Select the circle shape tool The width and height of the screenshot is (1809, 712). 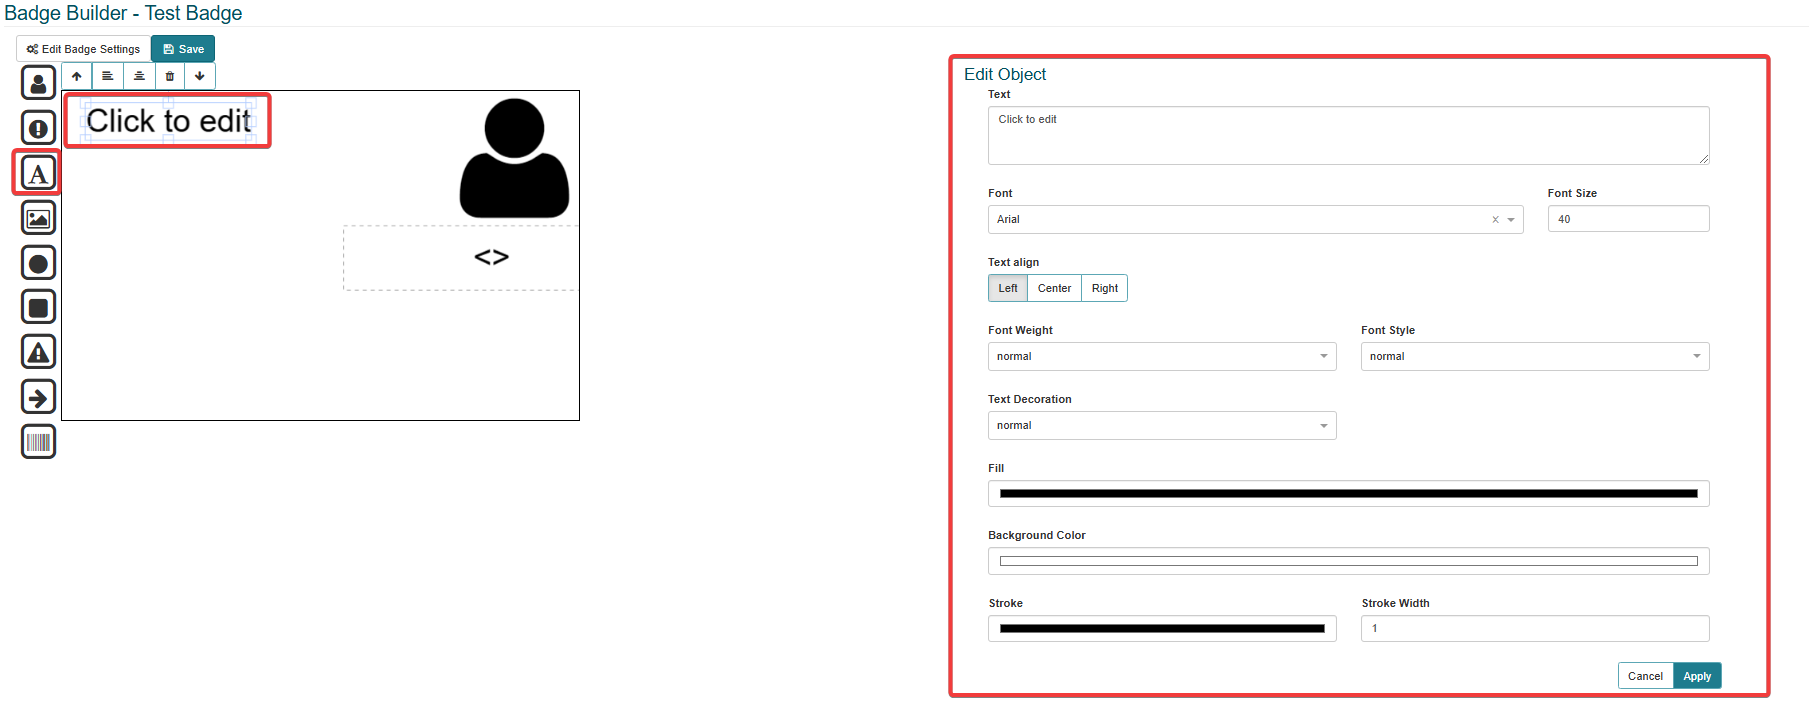[38, 263]
